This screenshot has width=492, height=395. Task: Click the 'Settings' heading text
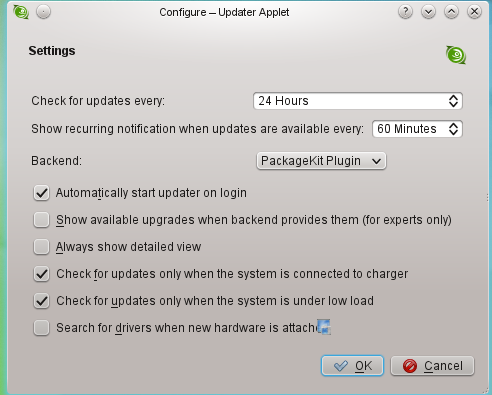(x=52, y=51)
